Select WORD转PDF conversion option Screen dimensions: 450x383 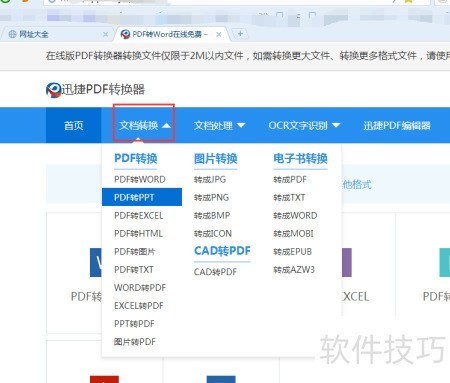140,288
